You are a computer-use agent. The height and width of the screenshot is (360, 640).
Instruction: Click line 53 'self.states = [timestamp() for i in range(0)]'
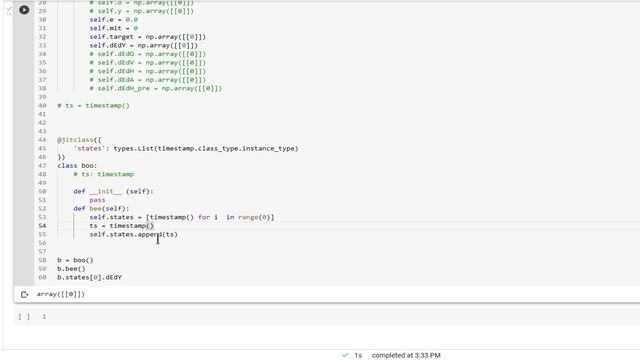(x=182, y=217)
